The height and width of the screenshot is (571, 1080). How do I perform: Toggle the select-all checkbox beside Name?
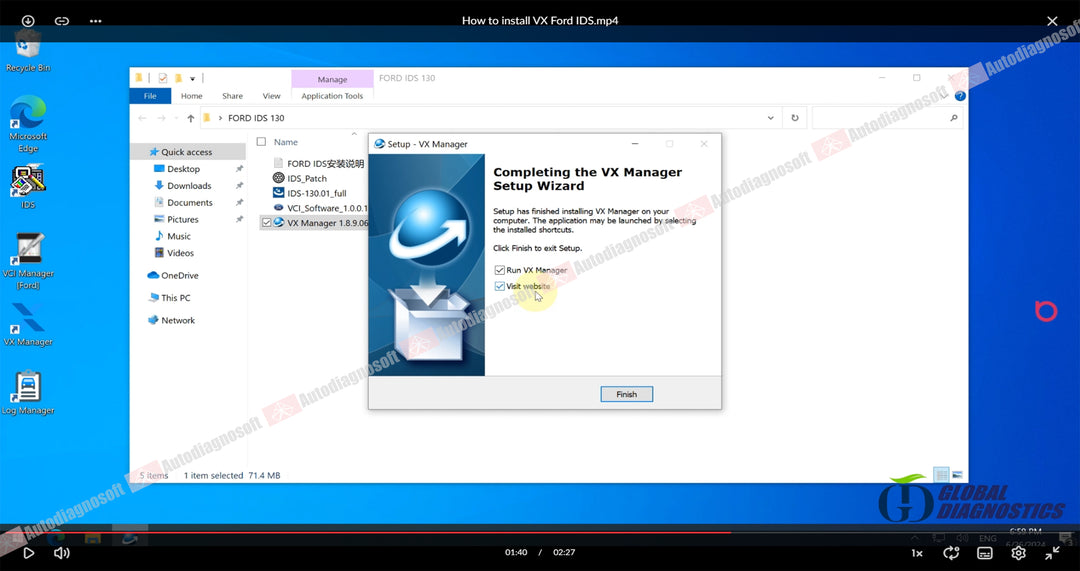coord(261,142)
